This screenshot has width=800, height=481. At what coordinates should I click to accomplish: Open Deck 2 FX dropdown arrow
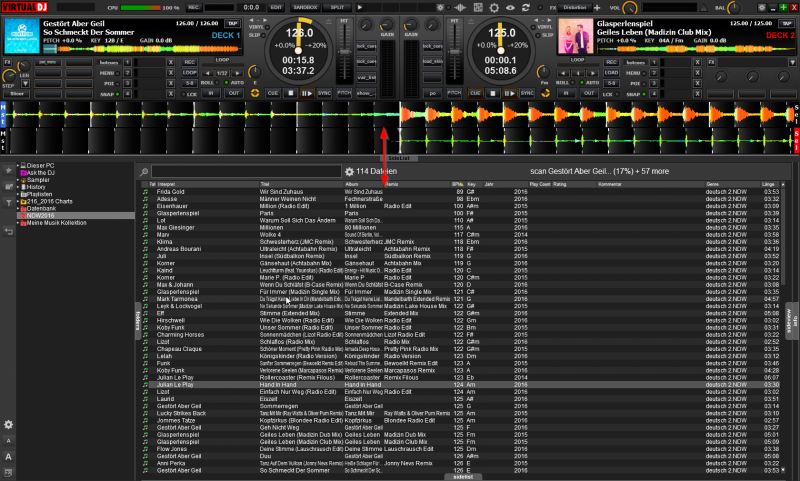click(792, 62)
